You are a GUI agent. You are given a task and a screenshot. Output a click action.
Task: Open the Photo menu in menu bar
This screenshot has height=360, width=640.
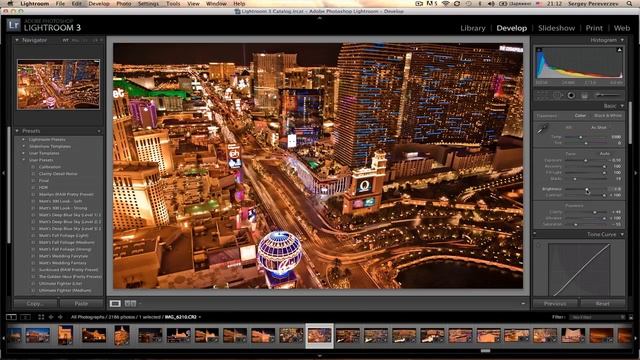coord(124,4)
